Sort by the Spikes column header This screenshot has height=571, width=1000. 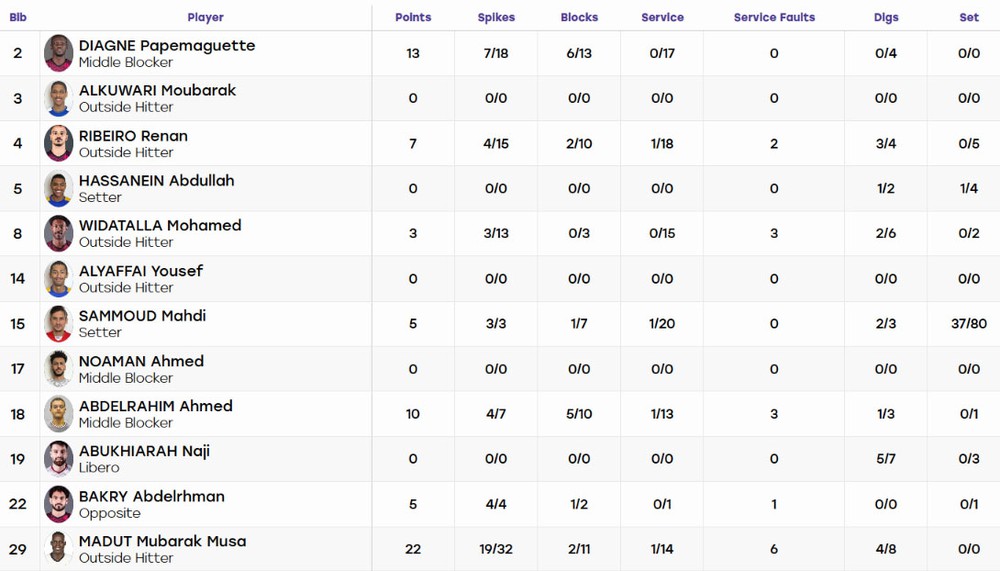pyautogui.click(x=496, y=17)
